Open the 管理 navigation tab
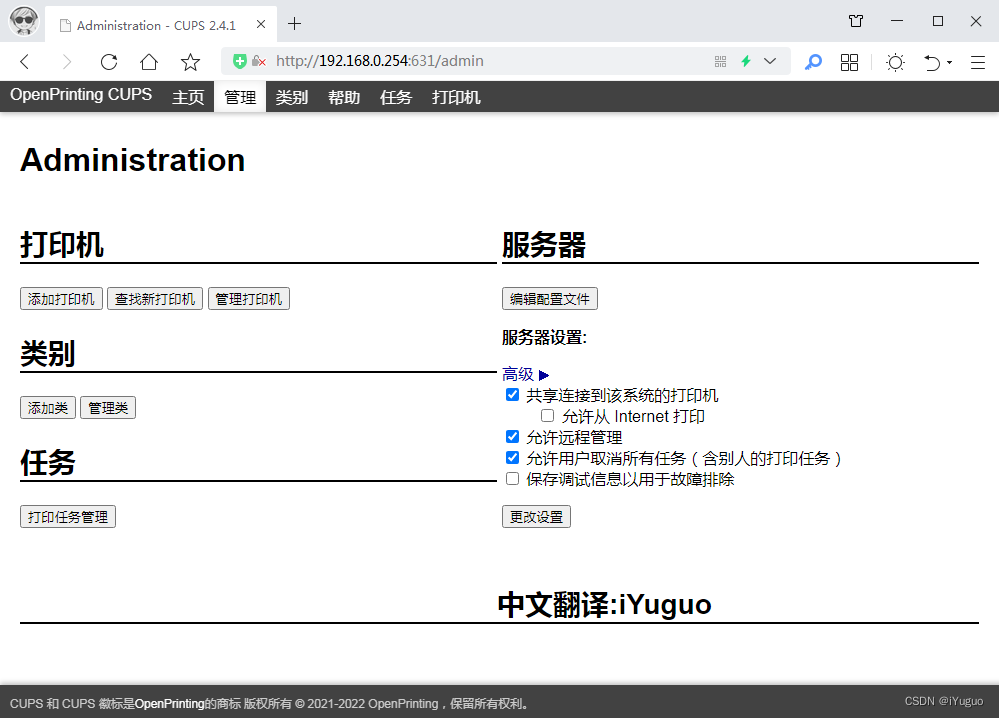This screenshot has height=718, width=999. point(240,97)
